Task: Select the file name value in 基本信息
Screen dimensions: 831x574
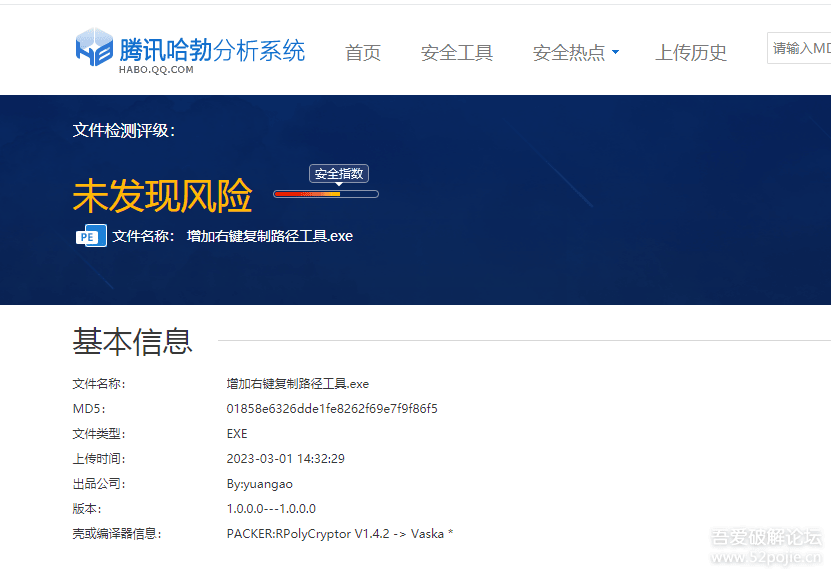Action: click(x=298, y=384)
